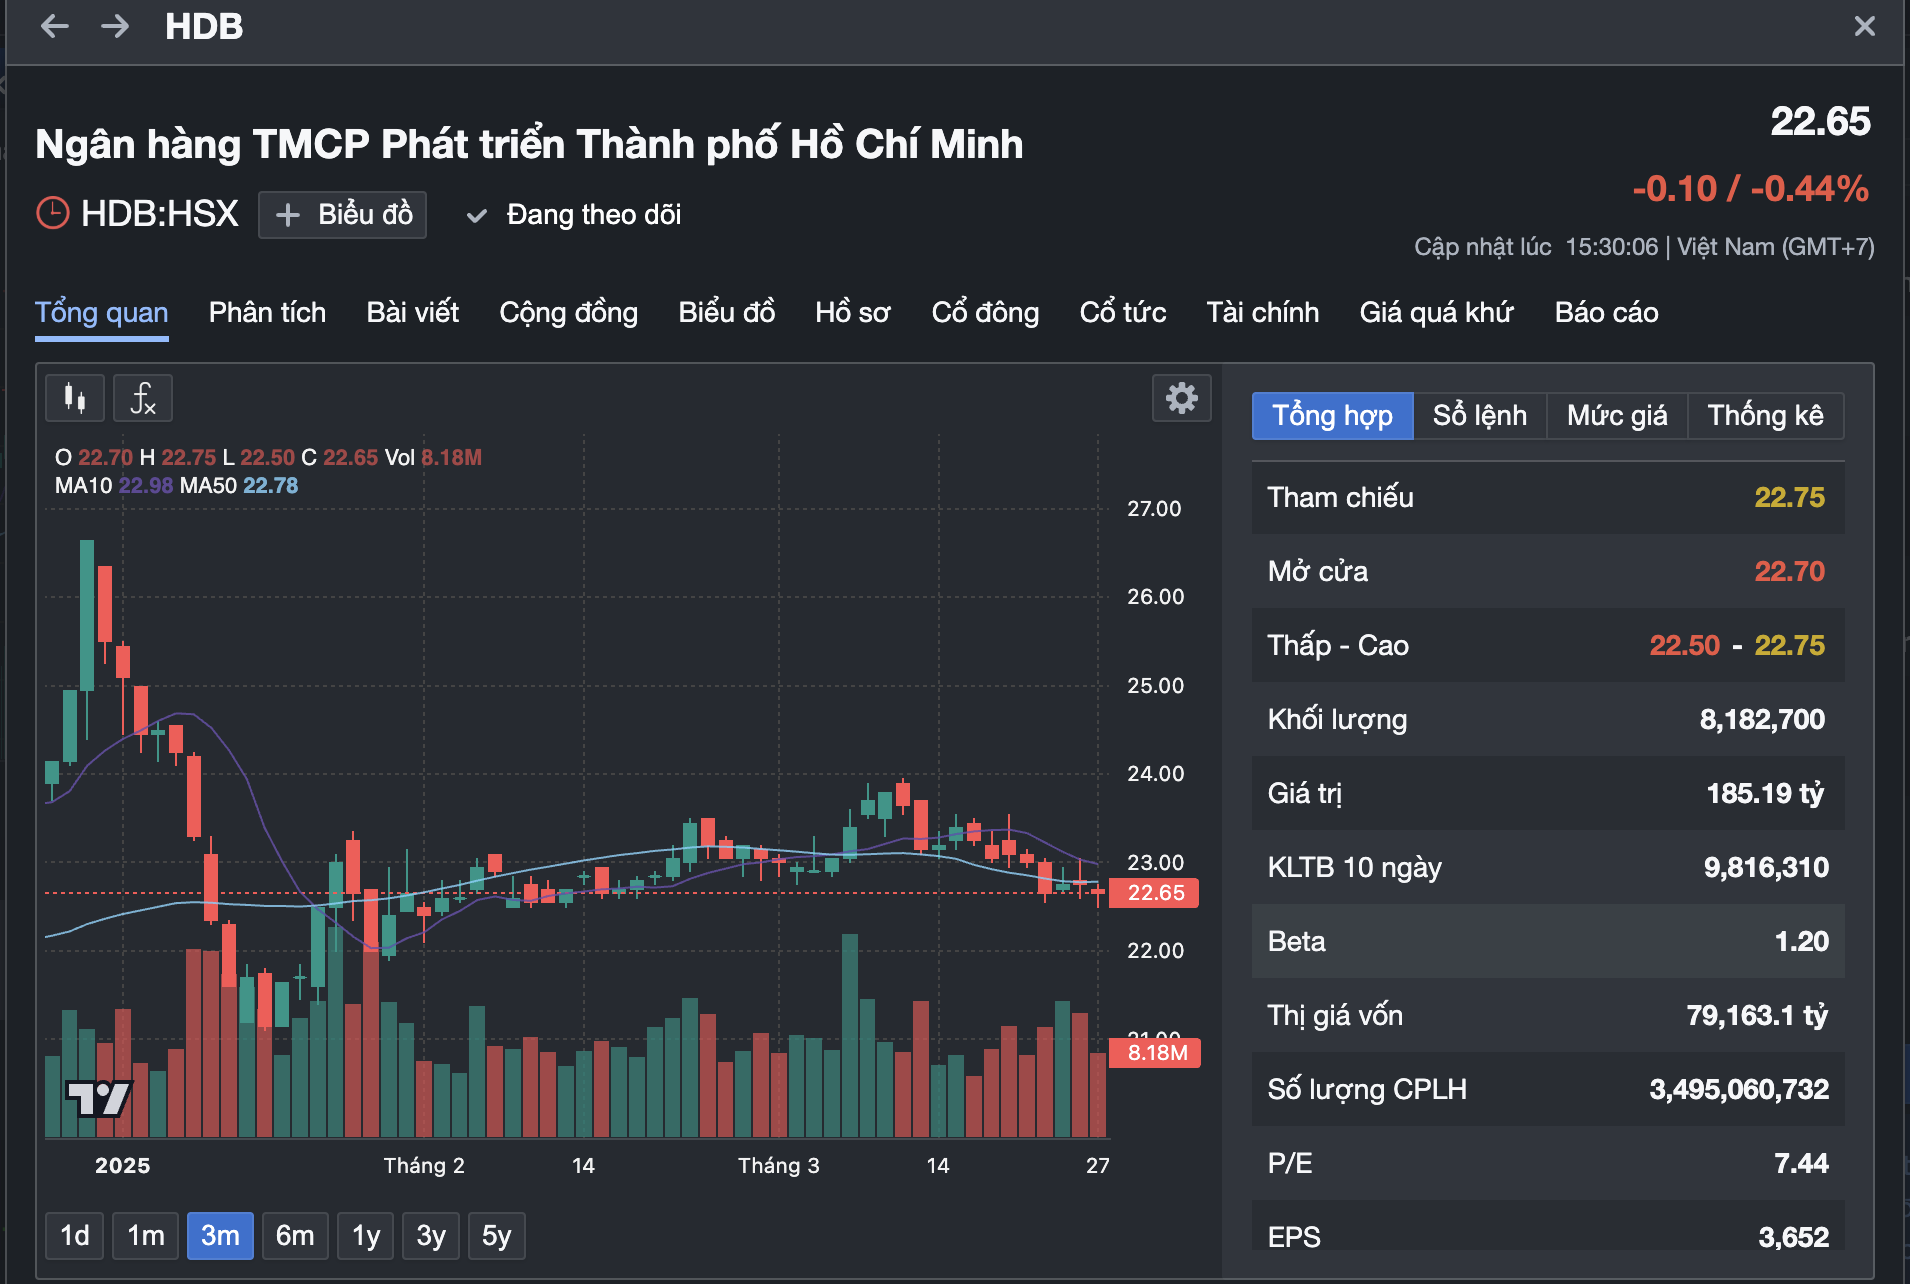Click the forward arrow navigation icon
The width and height of the screenshot is (1910, 1284).
(115, 26)
